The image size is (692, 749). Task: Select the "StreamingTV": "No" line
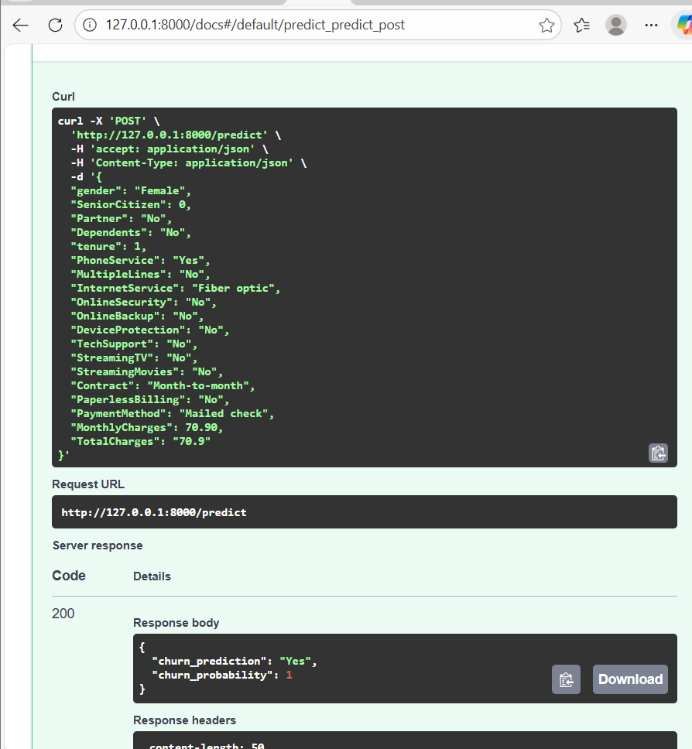(134, 358)
